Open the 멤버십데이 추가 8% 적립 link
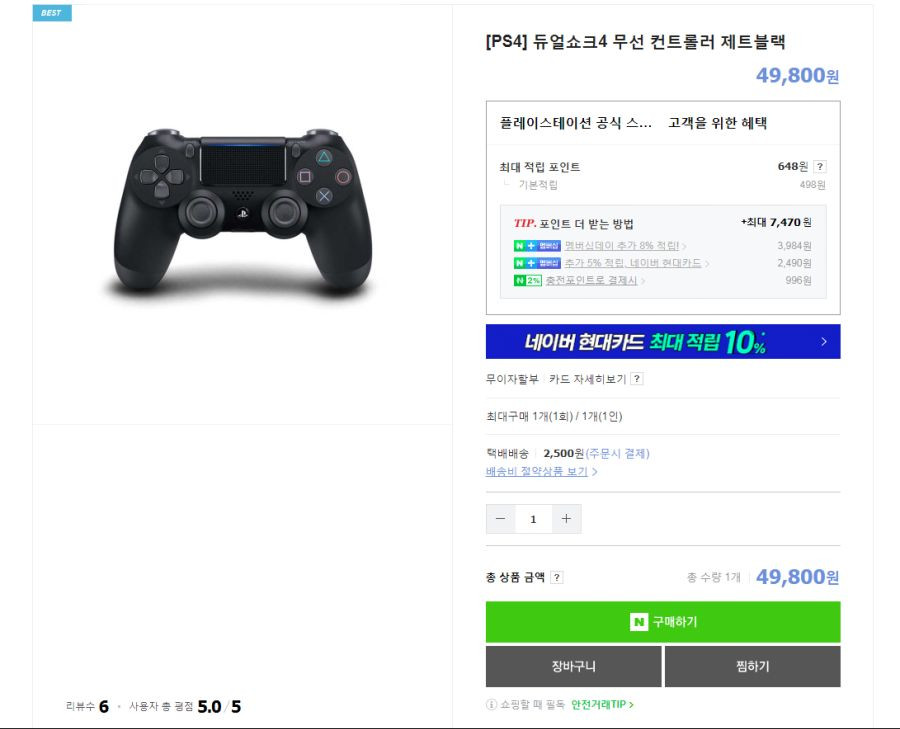 click(625, 246)
